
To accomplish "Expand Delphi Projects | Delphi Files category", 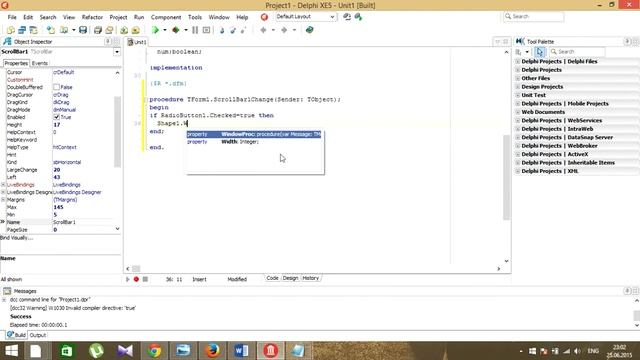I will 518,61.
